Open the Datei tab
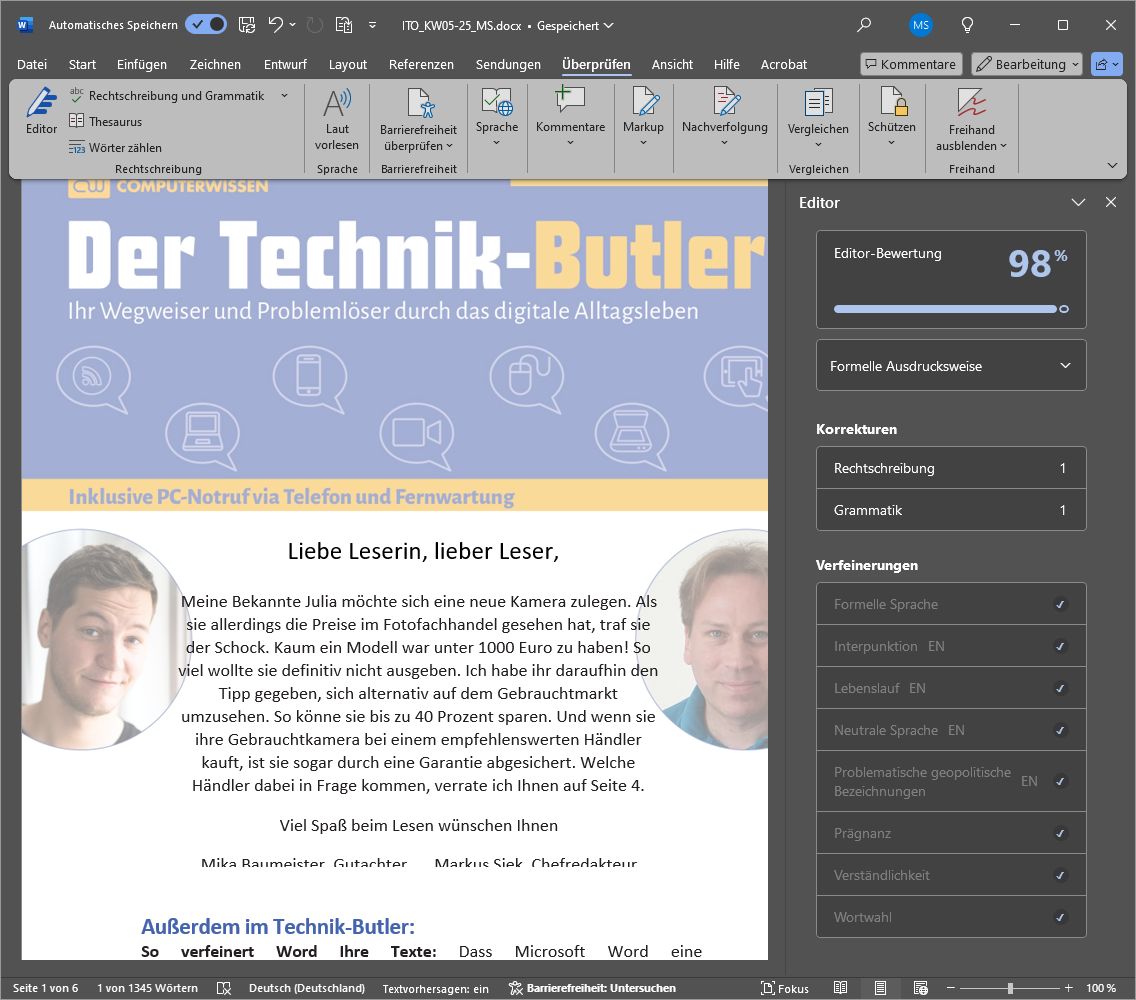The height and width of the screenshot is (1000, 1136). pyautogui.click(x=32, y=64)
